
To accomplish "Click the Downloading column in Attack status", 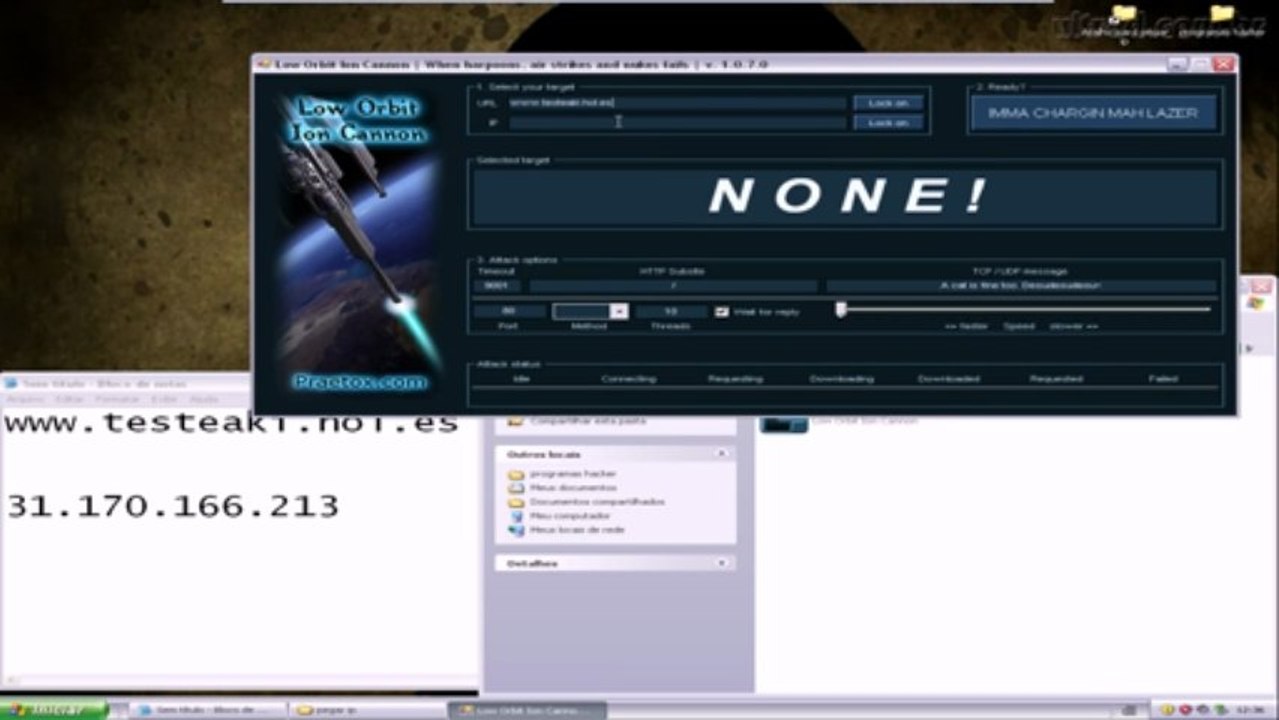I will point(842,379).
